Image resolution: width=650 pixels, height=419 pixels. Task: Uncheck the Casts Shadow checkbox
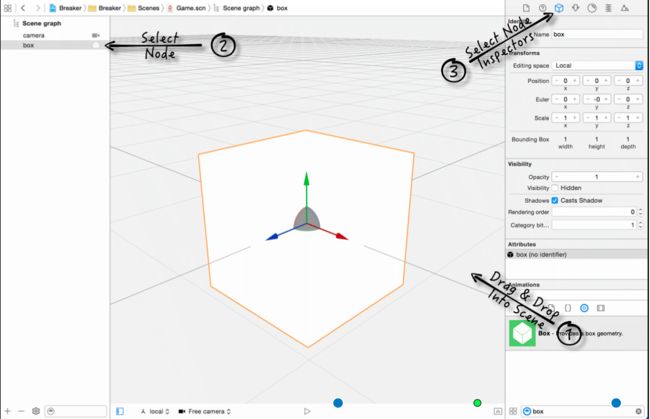[x=555, y=201]
